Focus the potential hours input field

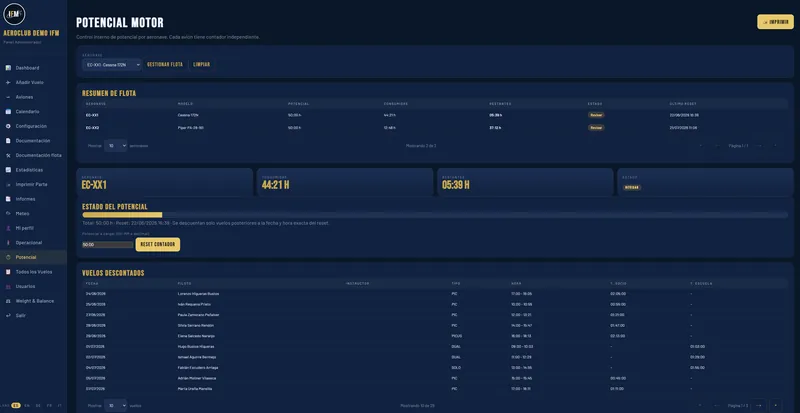click(108, 245)
